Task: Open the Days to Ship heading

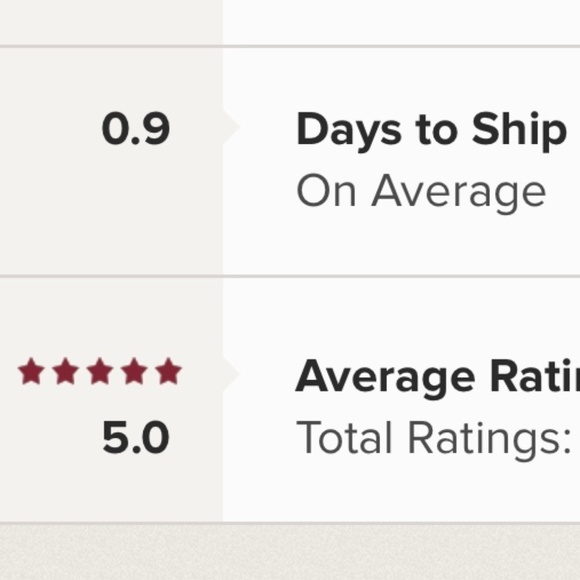Action: (431, 131)
